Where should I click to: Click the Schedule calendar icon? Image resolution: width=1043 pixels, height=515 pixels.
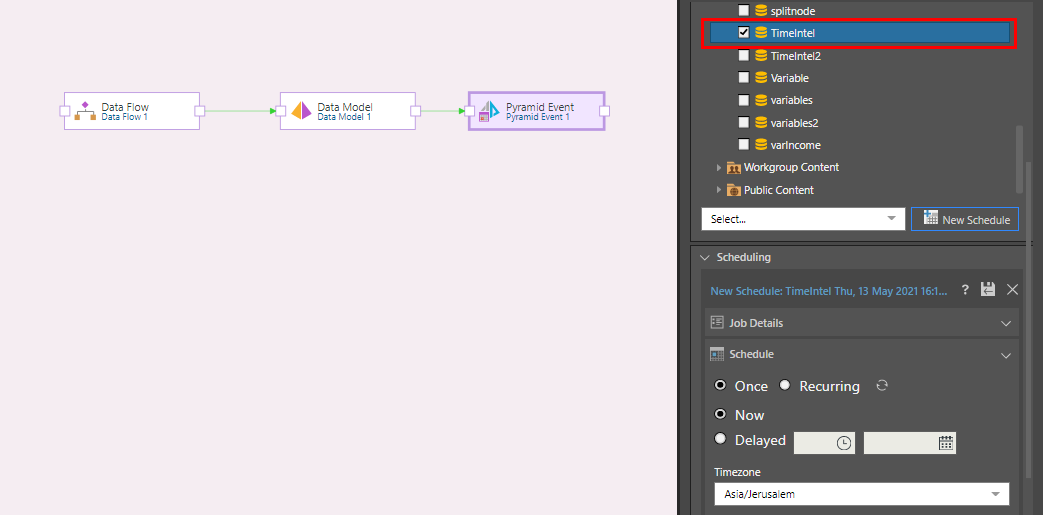coord(716,354)
